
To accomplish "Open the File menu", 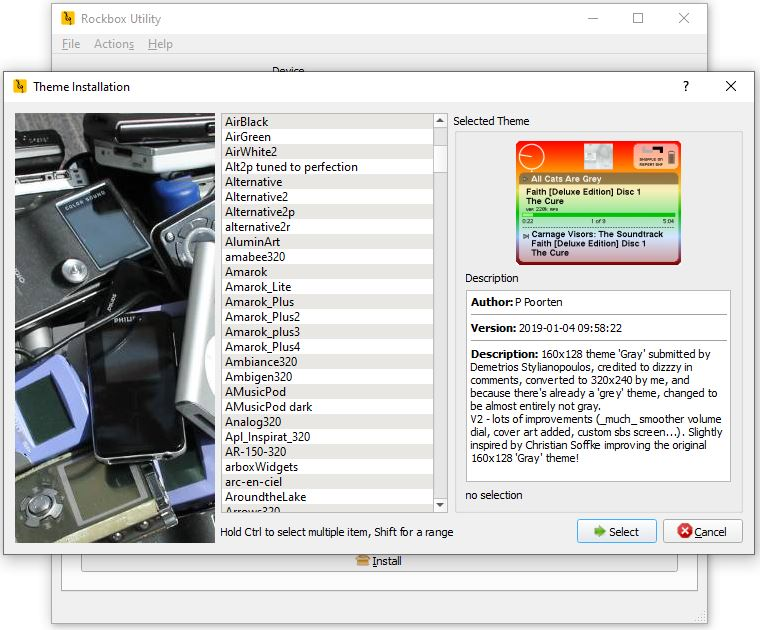I will coord(71,44).
